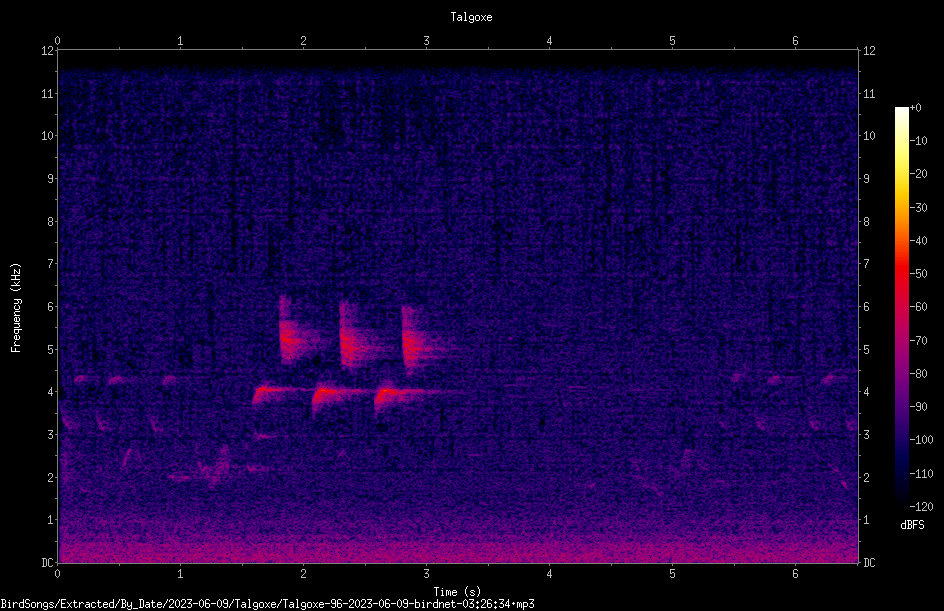This screenshot has height=611, width=944.
Task: Click the 7 kHz tick on left axis
Action: (x=51, y=264)
